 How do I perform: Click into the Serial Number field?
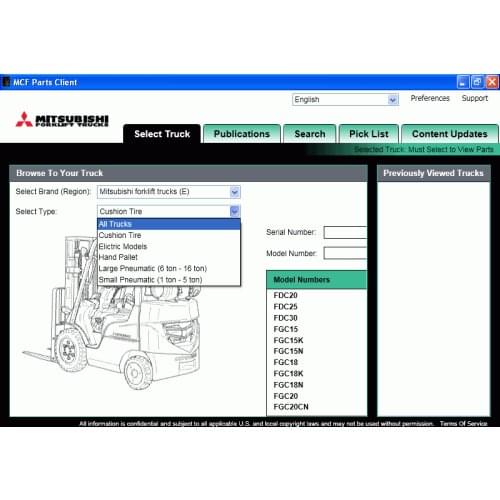345,232
